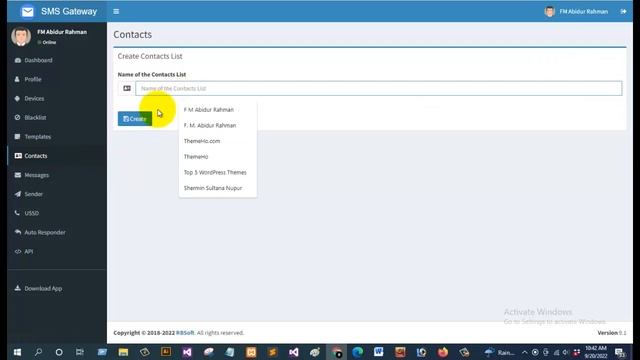Select the "Shermin Sultana Nupur" suggestion
640x360 pixels.
(218, 188)
